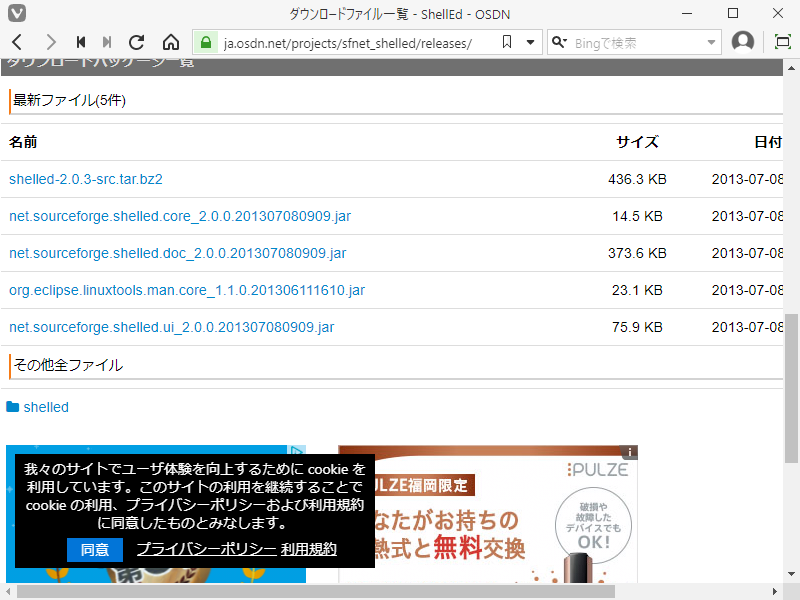Click the green padlock security badge

pyautogui.click(x=205, y=42)
